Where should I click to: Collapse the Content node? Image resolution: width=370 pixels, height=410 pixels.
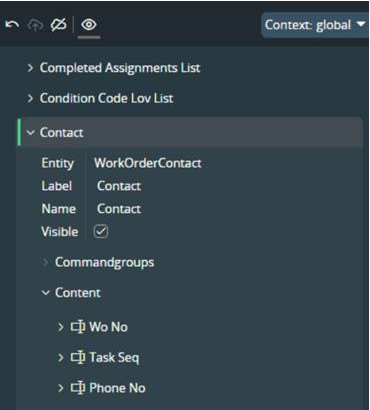(x=46, y=293)
